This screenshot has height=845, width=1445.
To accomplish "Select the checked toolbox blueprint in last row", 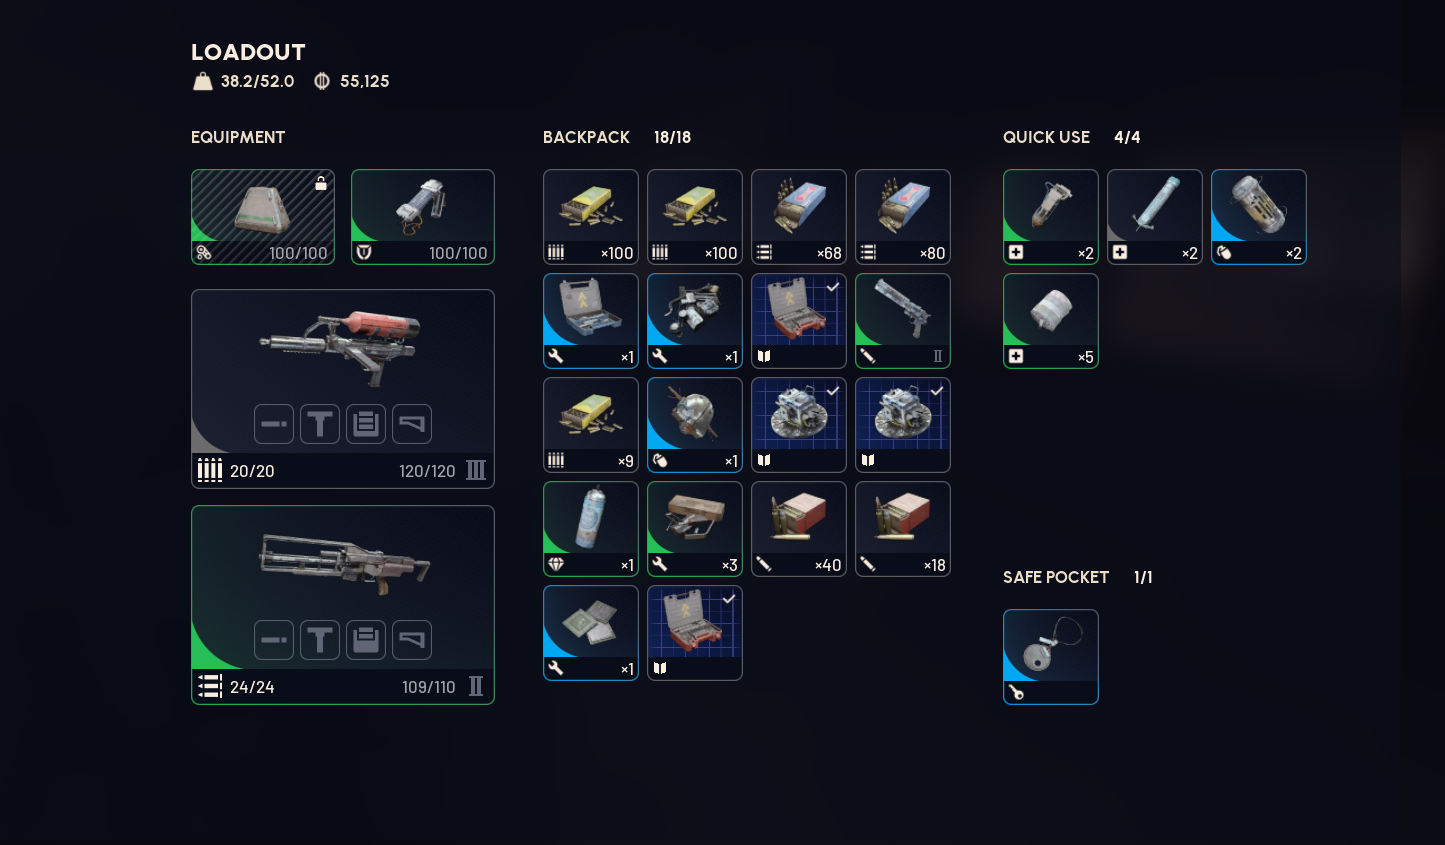I will (x=695, y=633).
